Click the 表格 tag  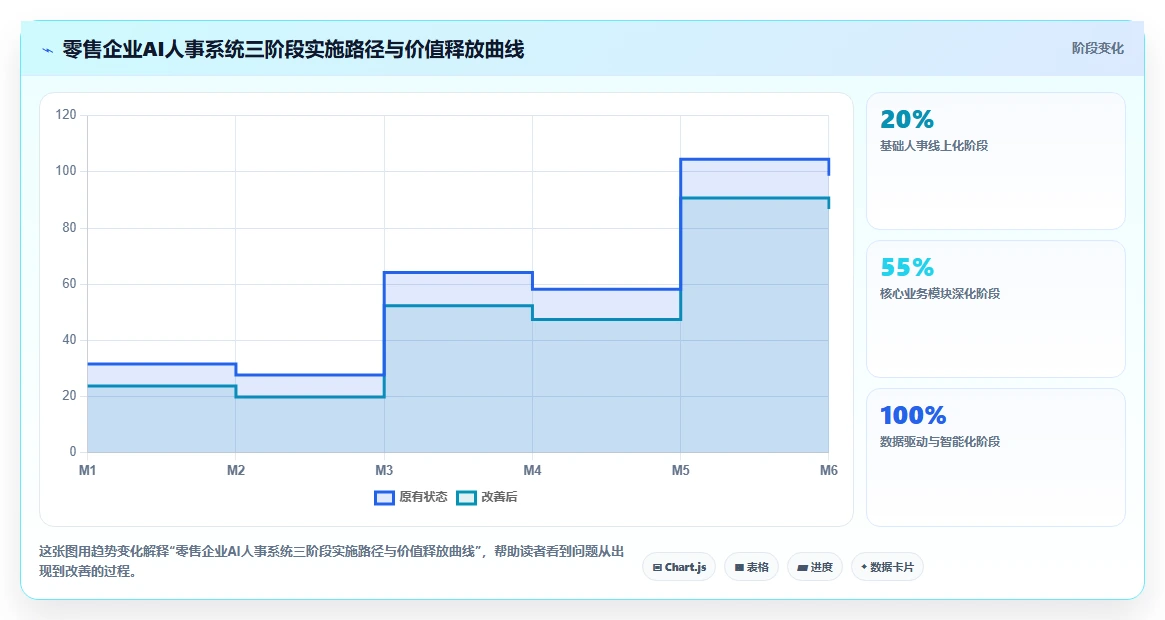pos(751,566)
